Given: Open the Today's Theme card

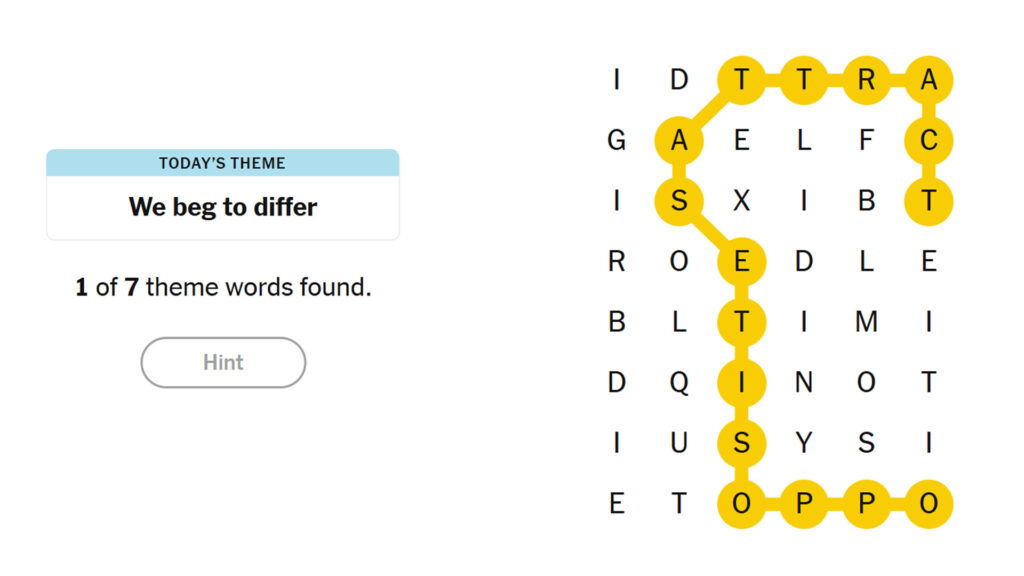Looking at the screenshot, I should tap(223, 194).
